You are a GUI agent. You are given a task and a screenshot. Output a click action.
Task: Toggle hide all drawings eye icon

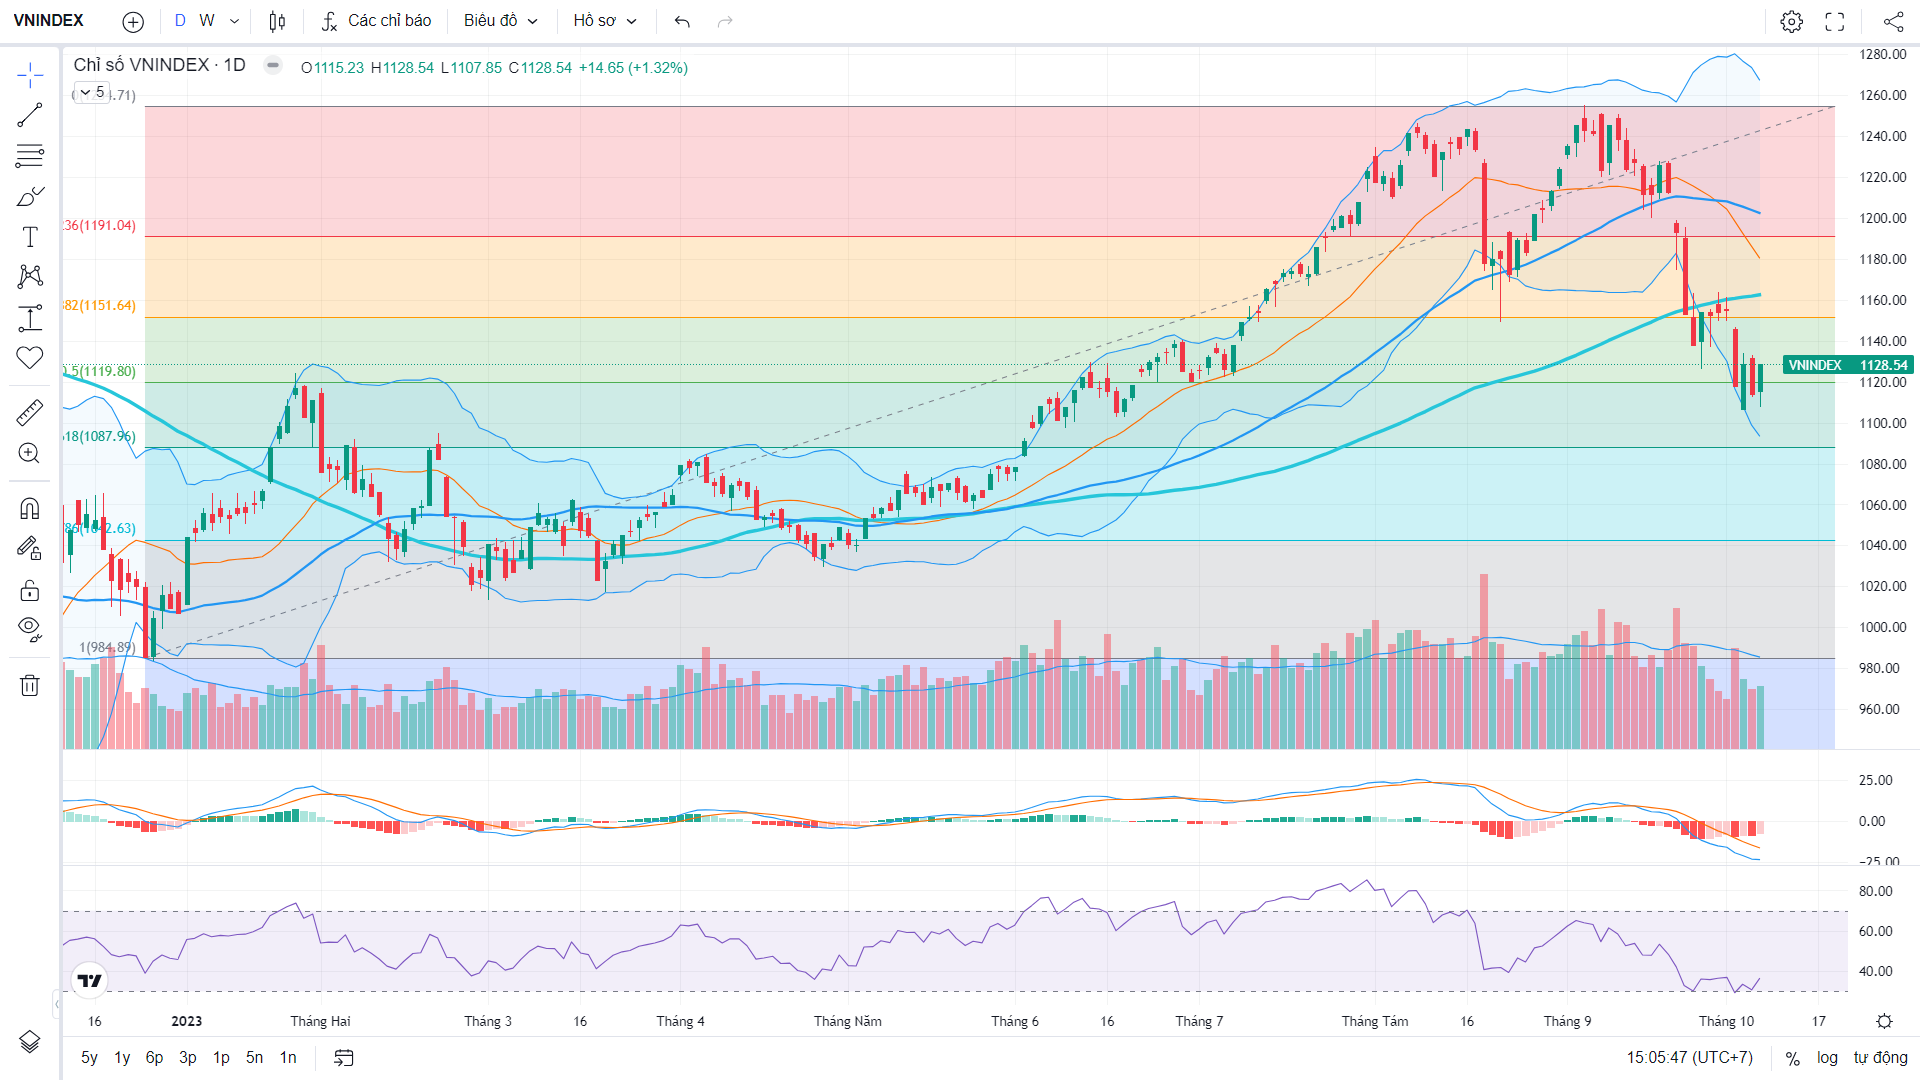(30, 630)
